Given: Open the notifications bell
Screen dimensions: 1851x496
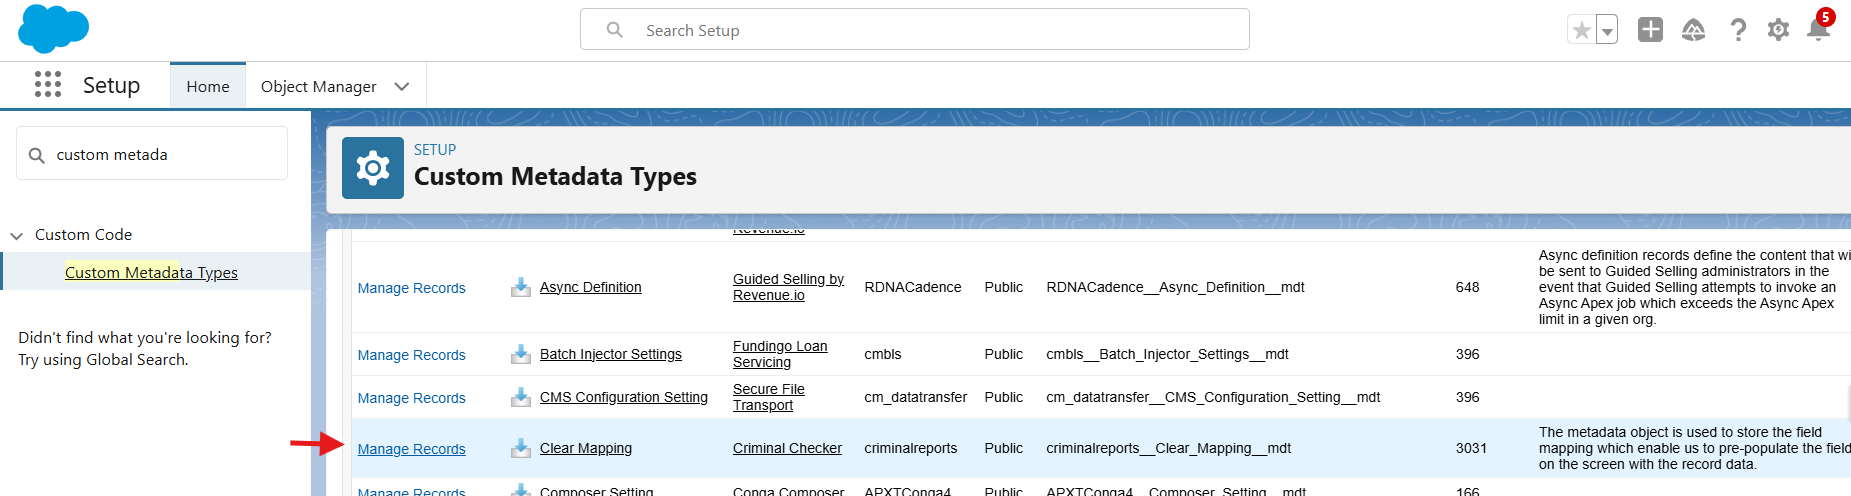Looking at the screenshot, I should tap(1819, 28).
